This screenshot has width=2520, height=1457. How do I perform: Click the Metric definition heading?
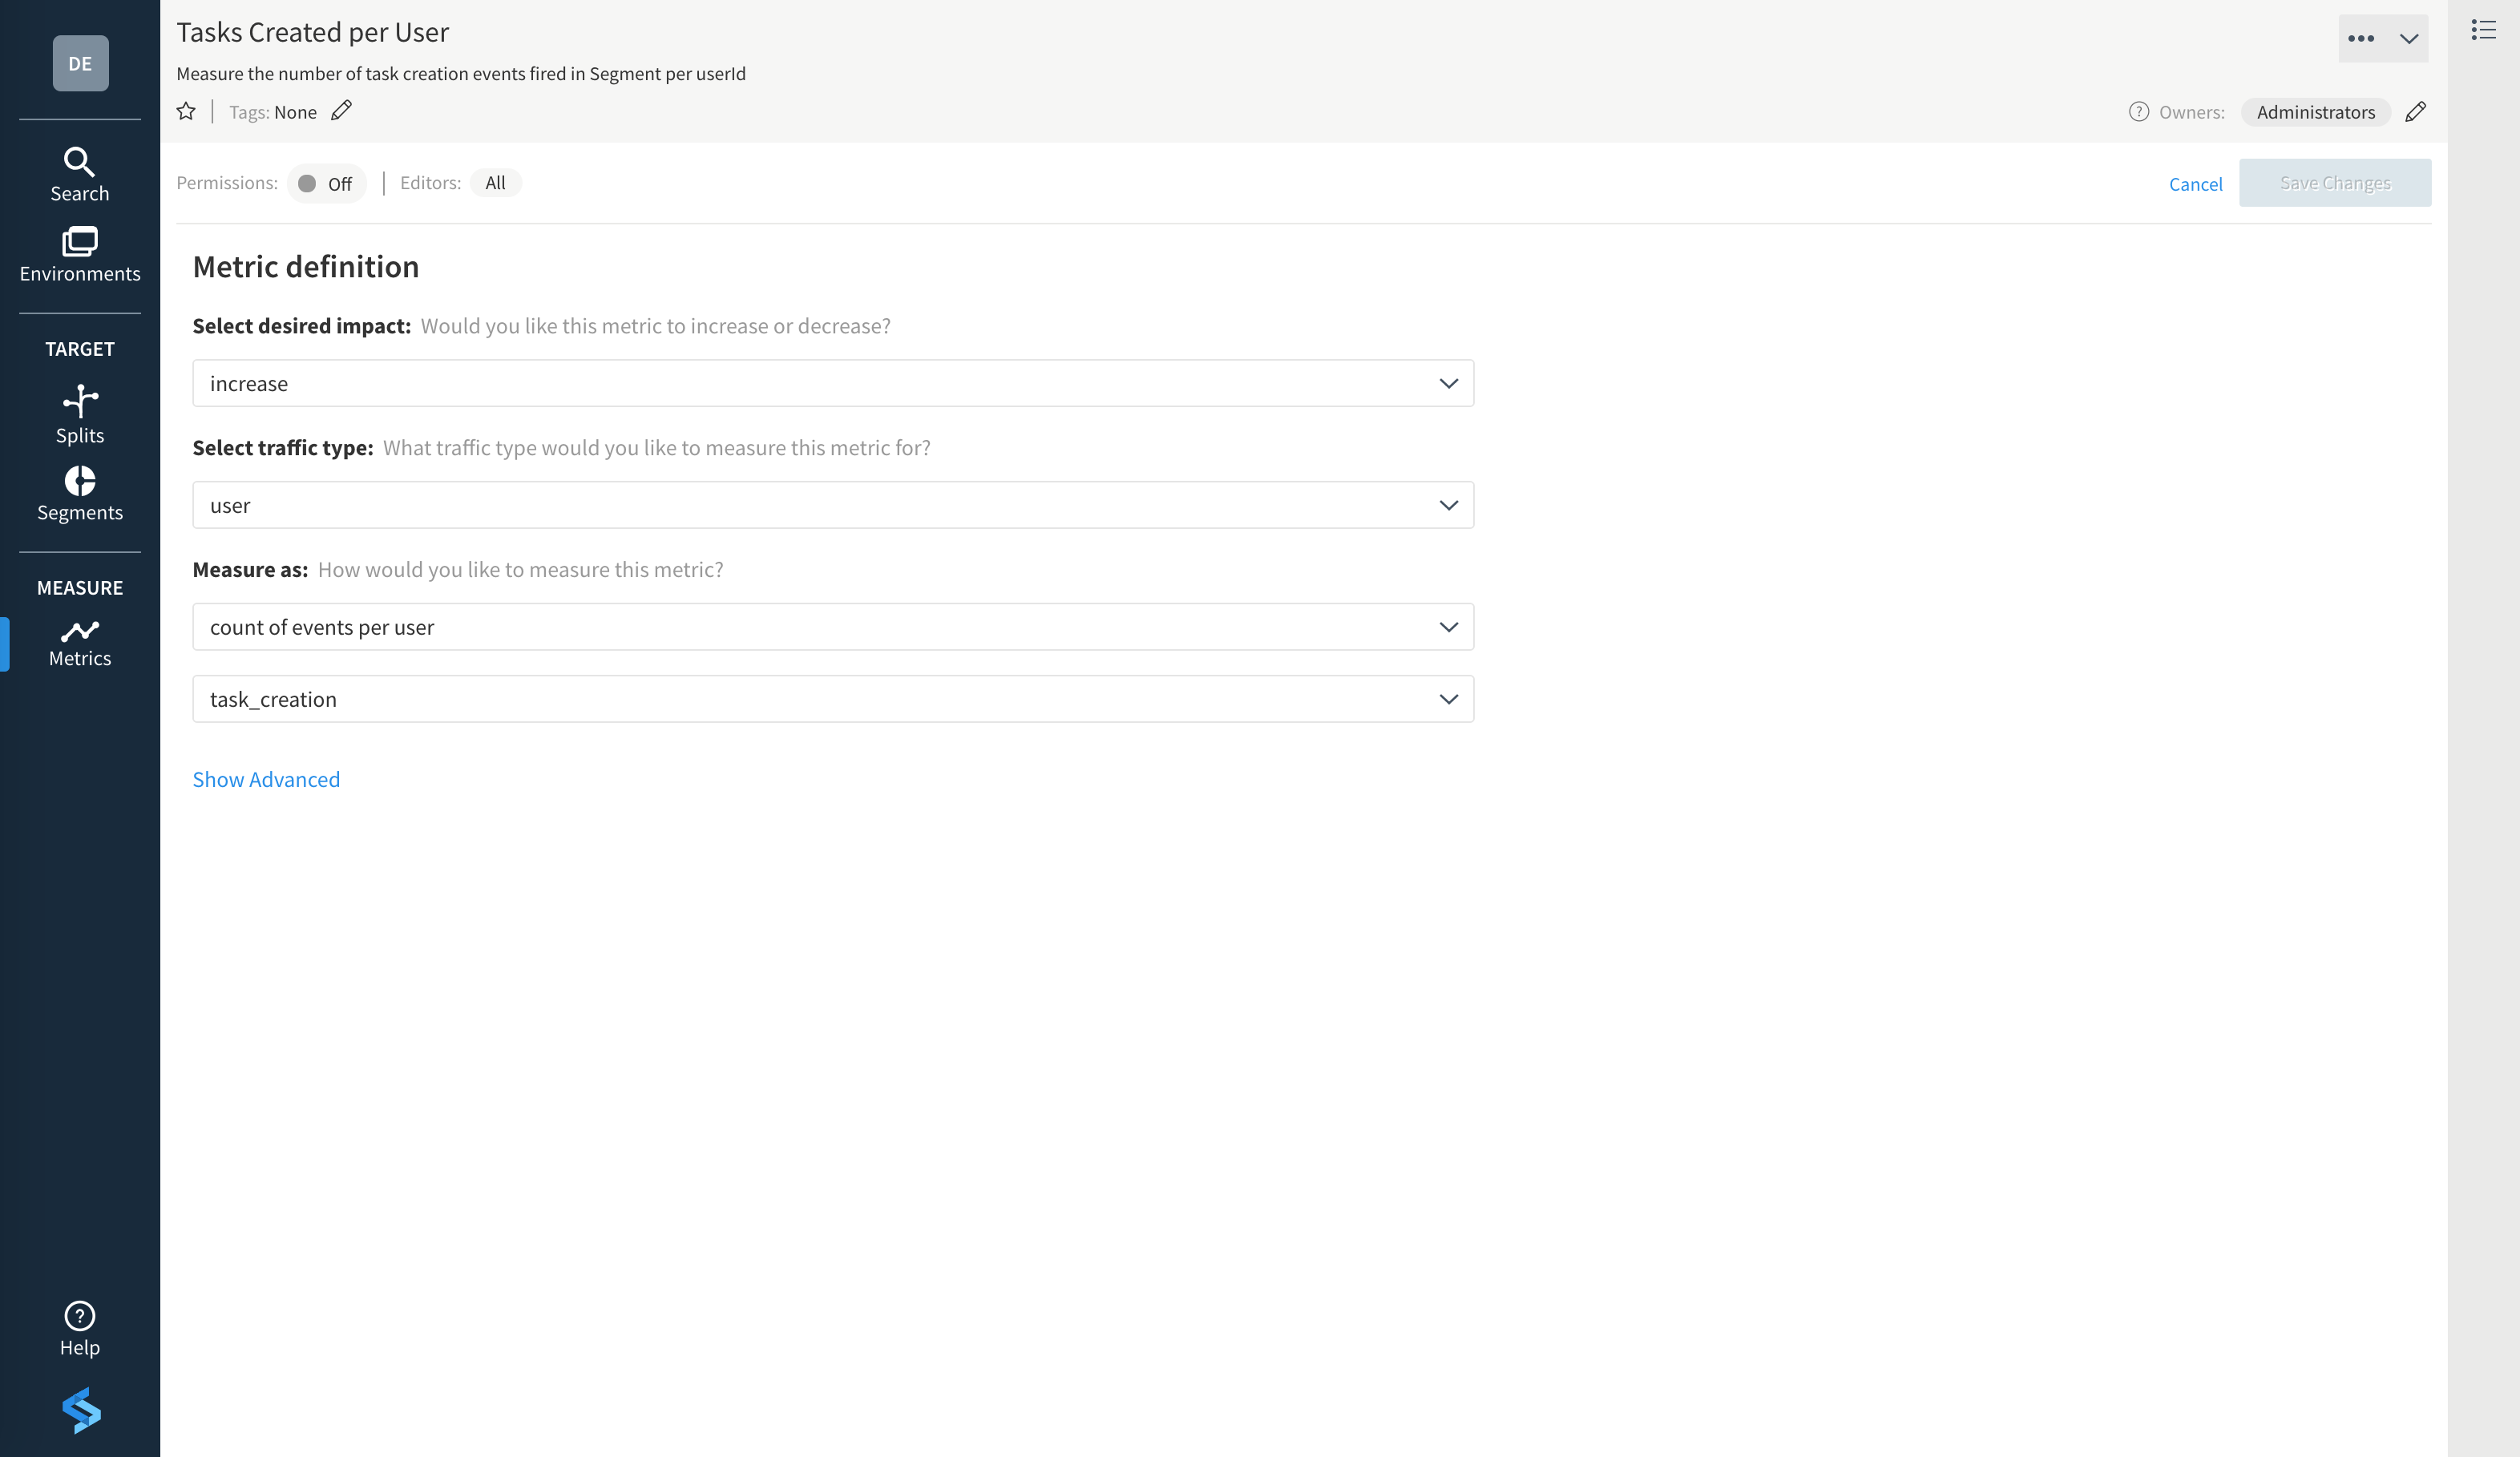point(306,266)
